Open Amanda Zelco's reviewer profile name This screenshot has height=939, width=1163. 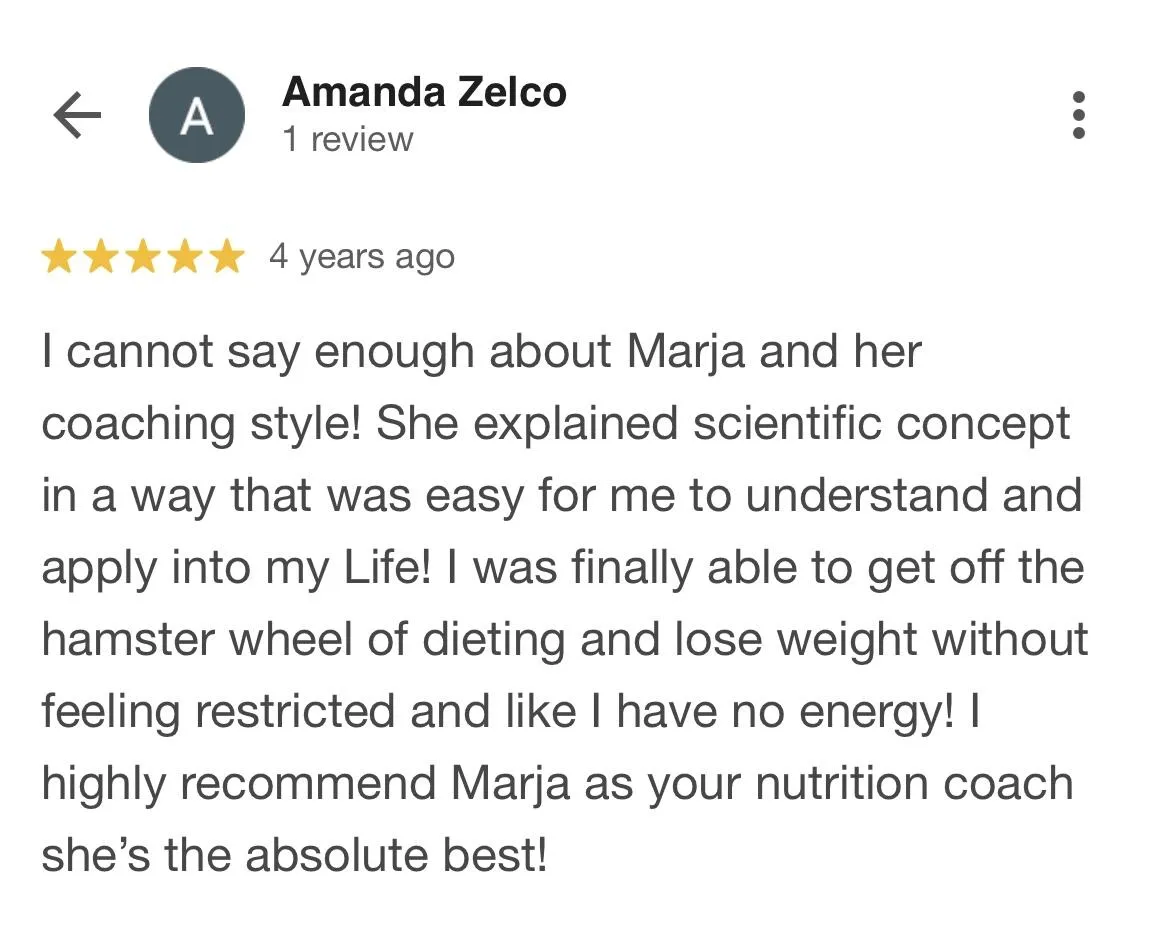[424, 93]
